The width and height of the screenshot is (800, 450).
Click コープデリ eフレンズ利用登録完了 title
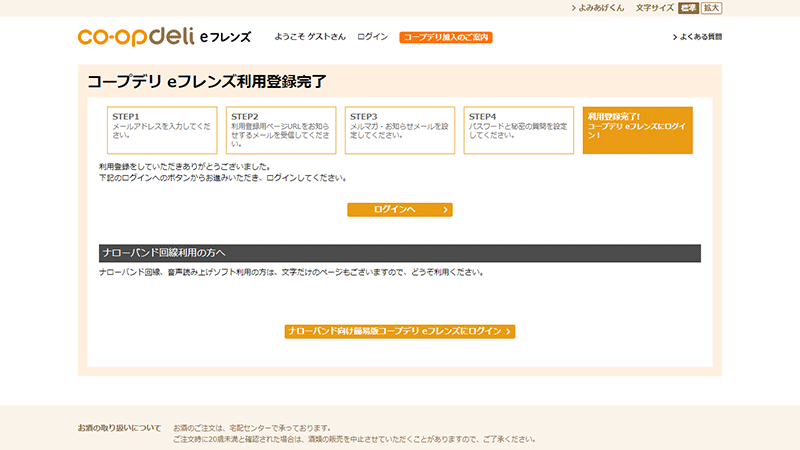[207, 82]
